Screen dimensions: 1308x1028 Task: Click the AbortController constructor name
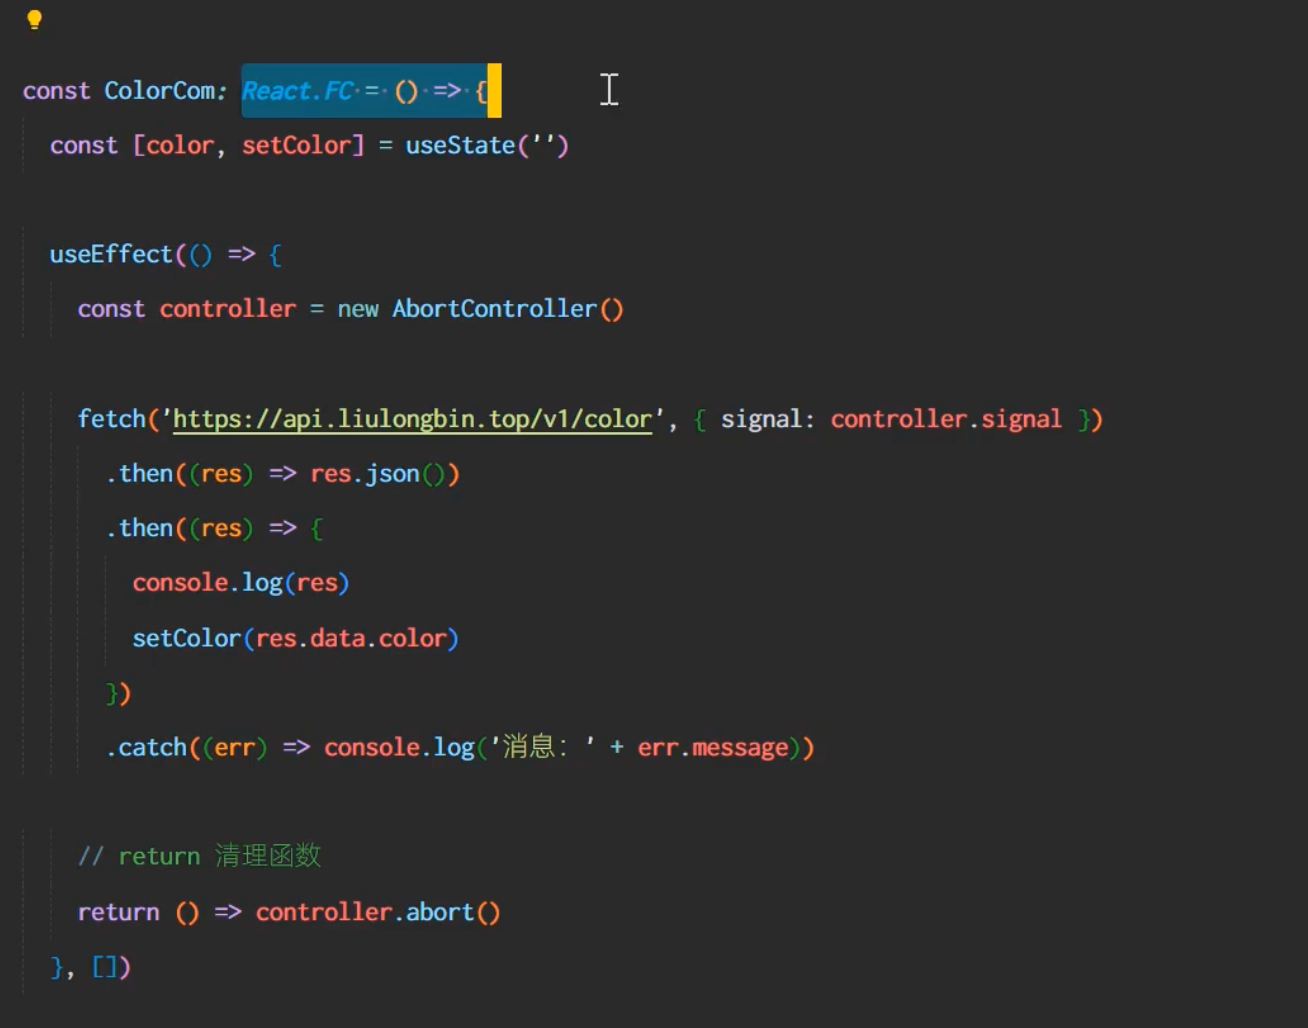pos(494,309)
